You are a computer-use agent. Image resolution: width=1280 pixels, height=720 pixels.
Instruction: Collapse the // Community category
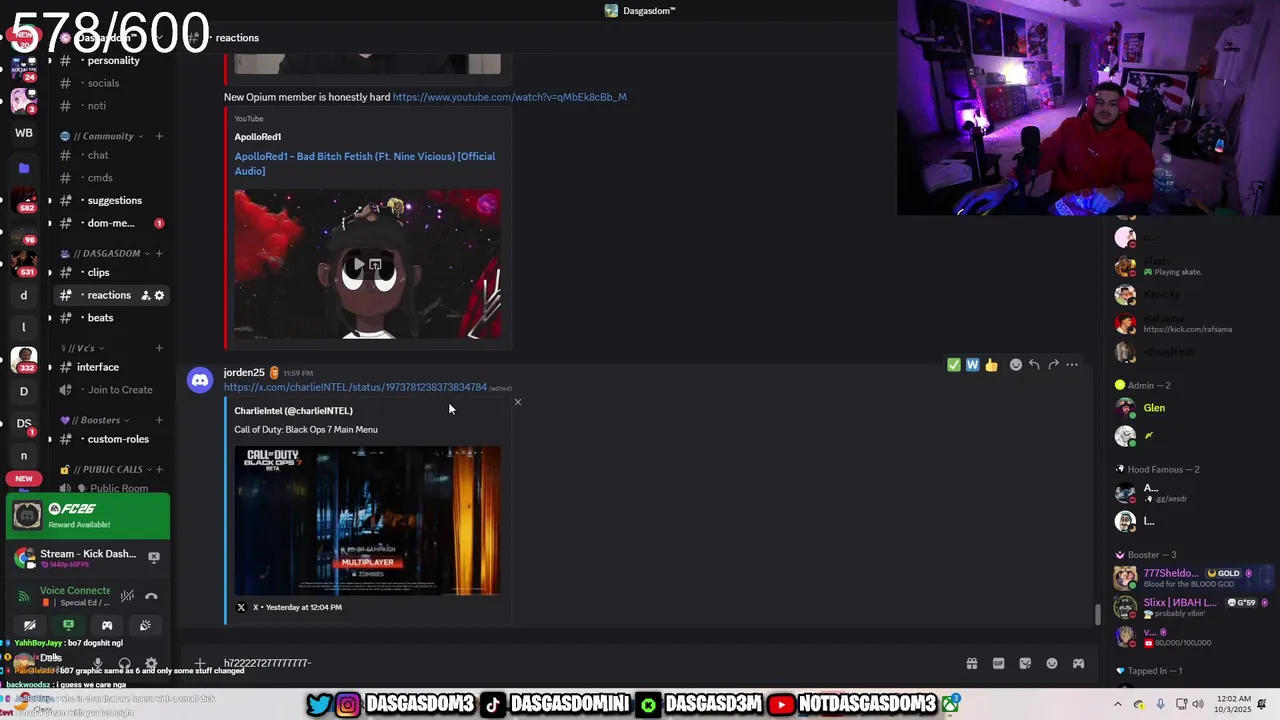[102, 136]
